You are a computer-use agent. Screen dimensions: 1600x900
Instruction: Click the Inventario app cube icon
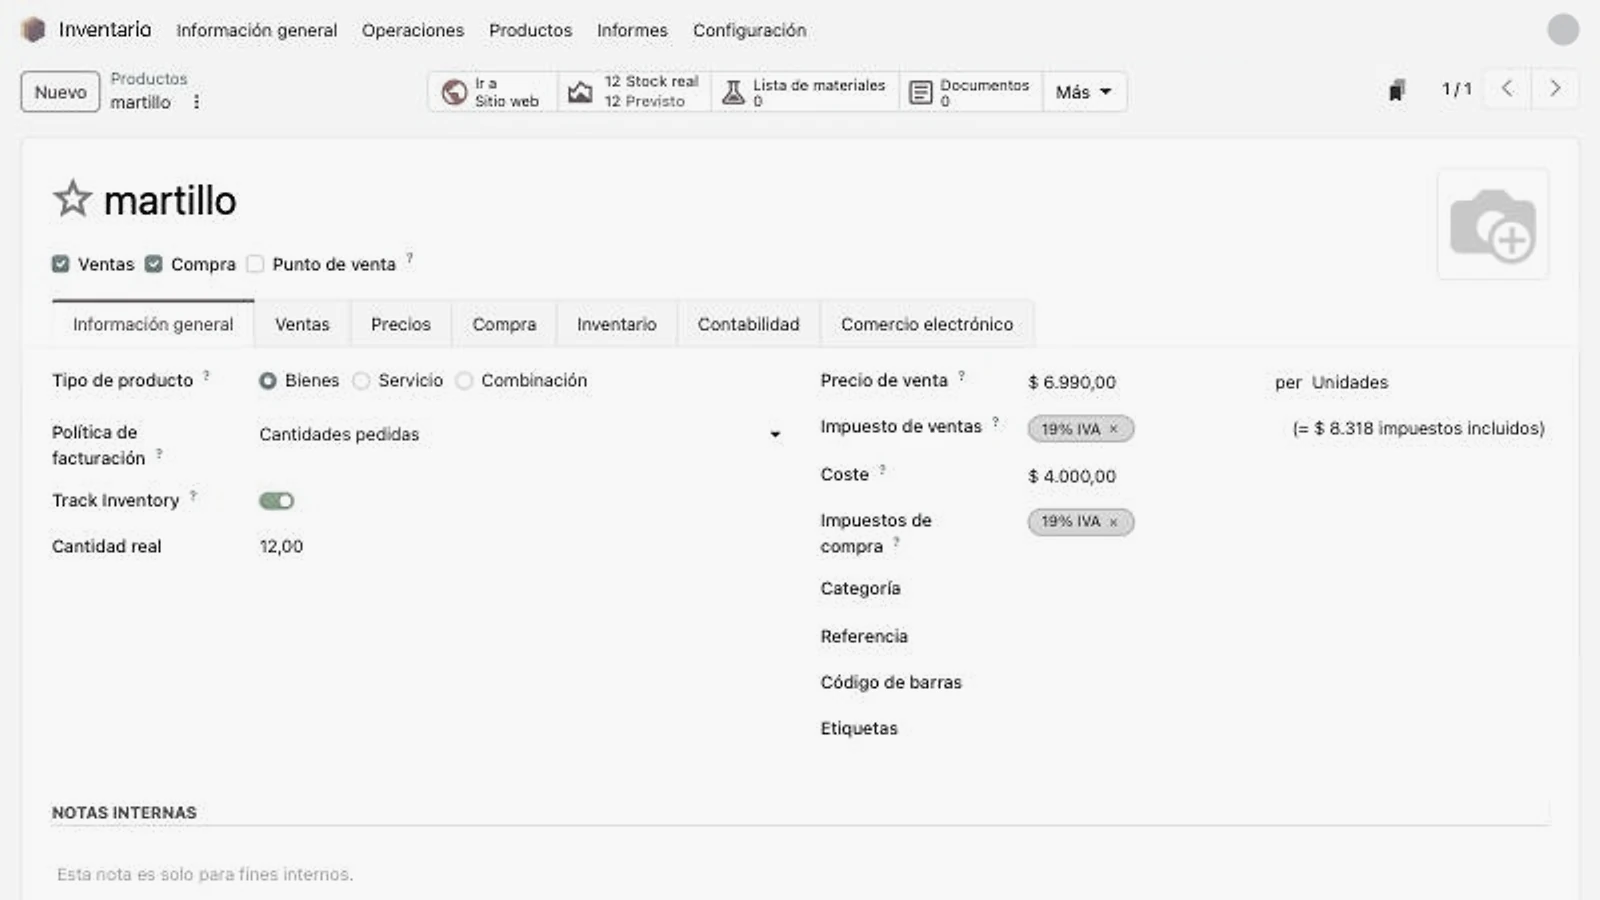33,30
